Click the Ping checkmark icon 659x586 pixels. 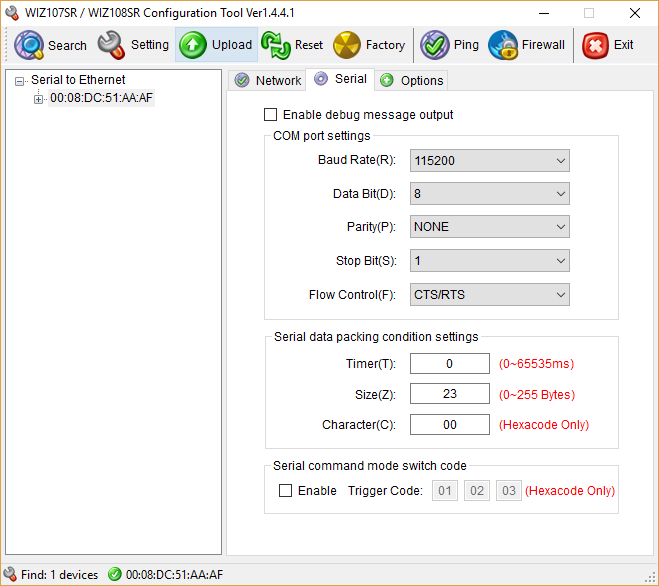click(x=435, y=45)
